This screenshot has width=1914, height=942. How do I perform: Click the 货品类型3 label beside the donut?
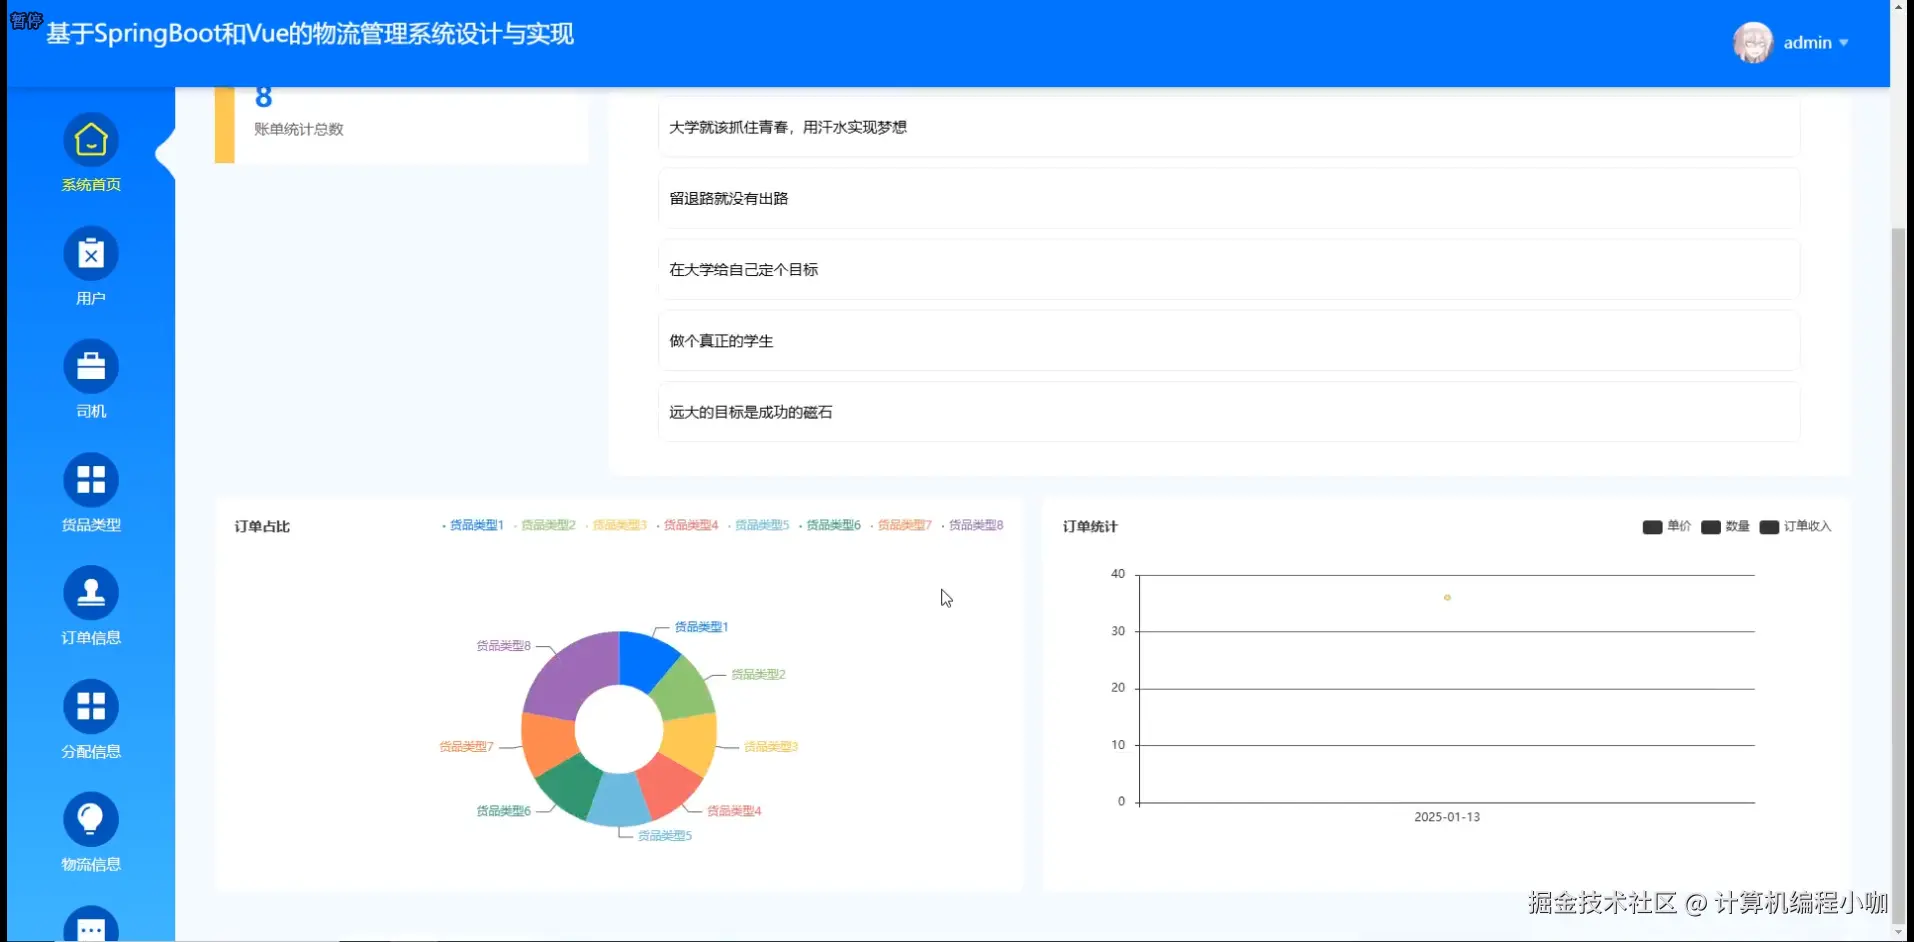[x=771, y=747]
